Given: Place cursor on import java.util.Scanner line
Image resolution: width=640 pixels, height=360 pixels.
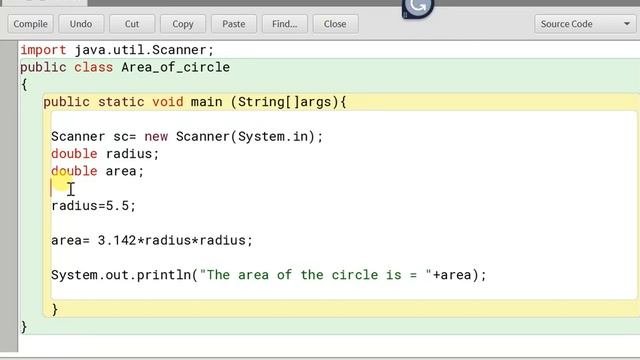Looking at the screenshot, I should [x=117, y=50].
